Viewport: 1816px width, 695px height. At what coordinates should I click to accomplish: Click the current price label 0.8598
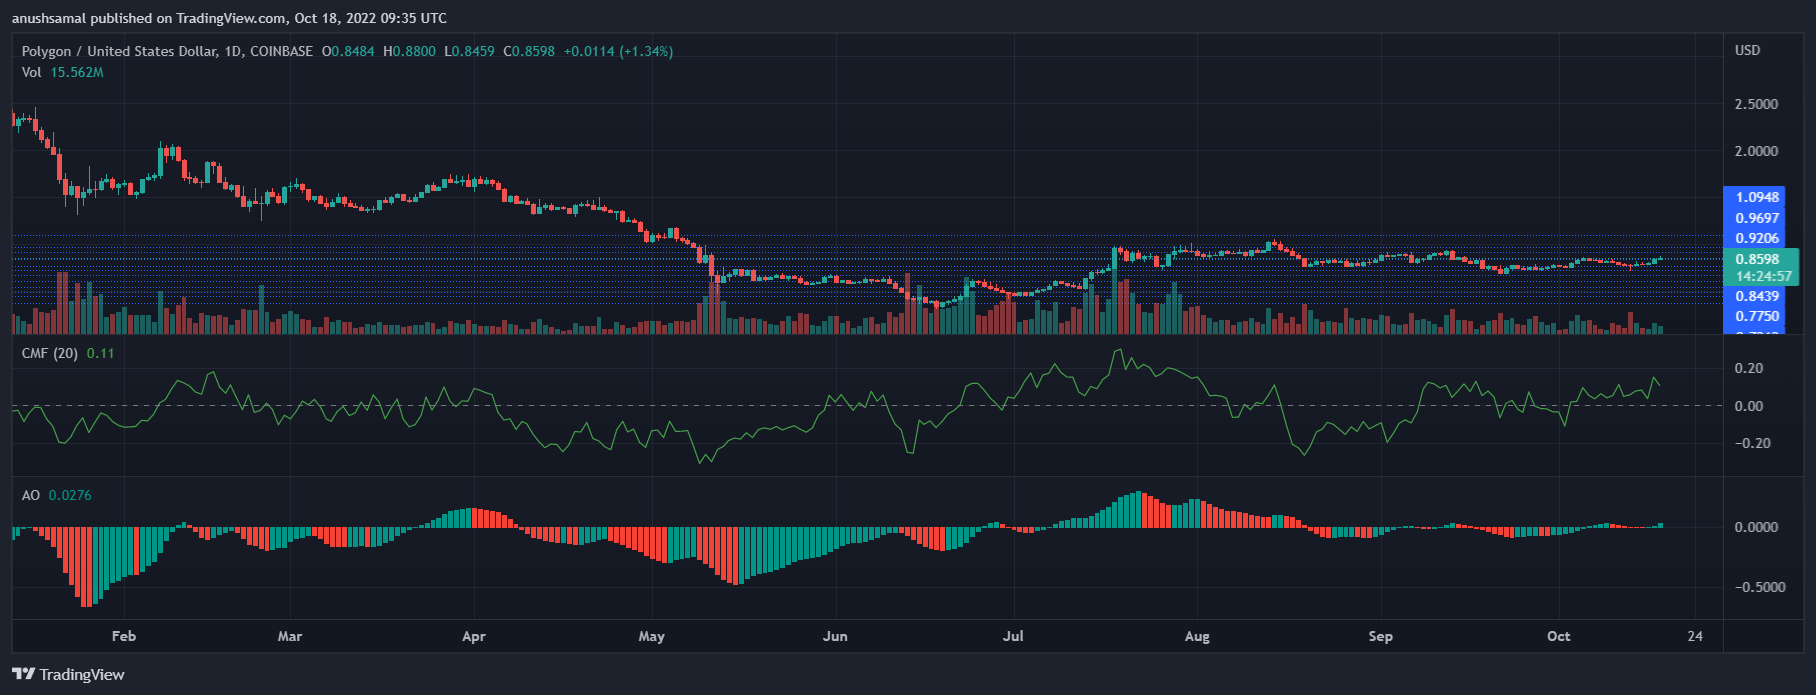(x=1757, y=259)
